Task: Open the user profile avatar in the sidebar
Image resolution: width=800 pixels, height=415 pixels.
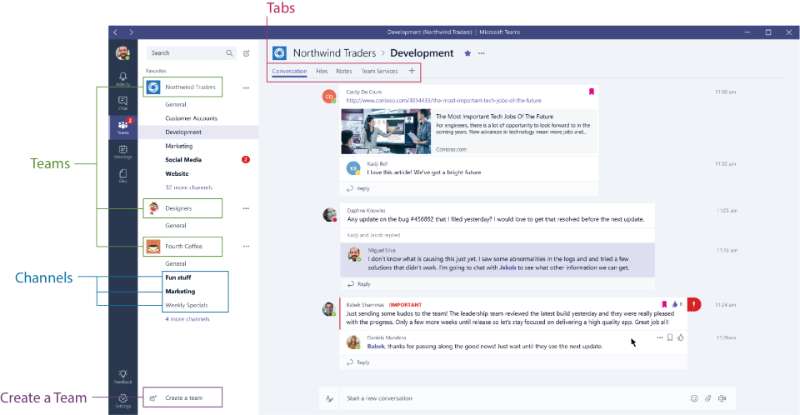Action: click(x=122, y=53)
